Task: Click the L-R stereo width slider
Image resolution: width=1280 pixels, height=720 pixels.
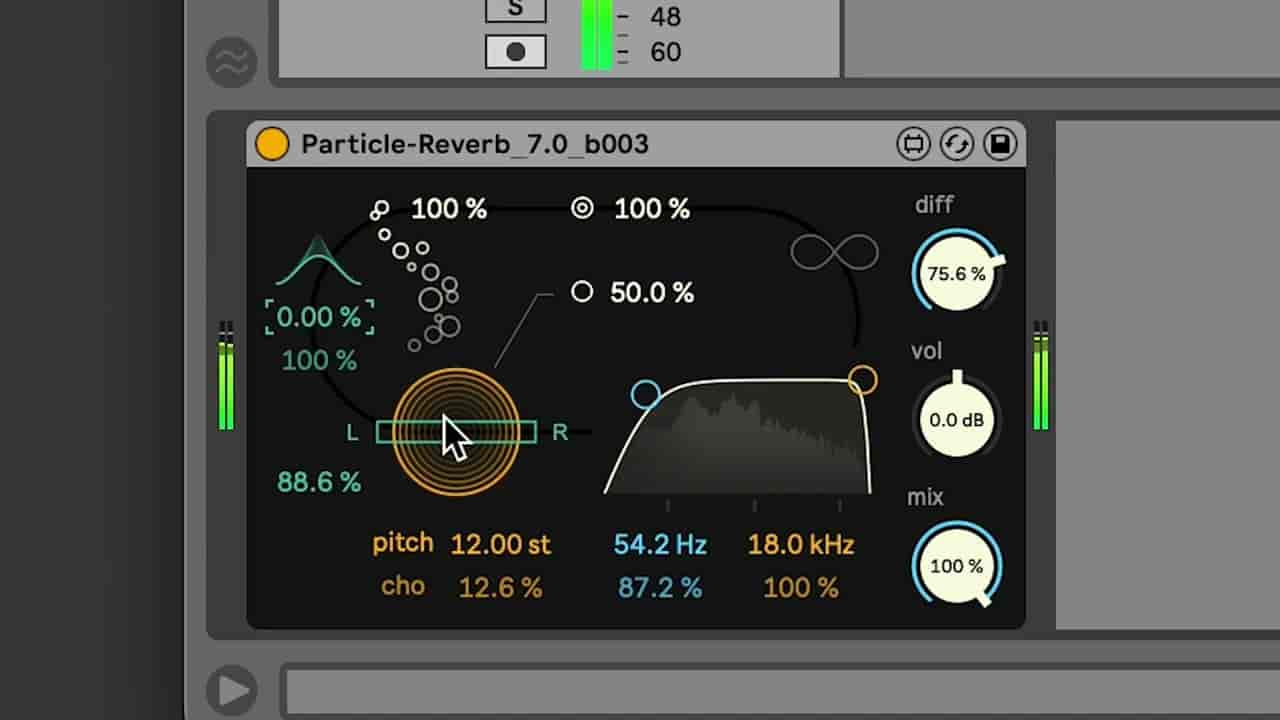Action: 455,432
